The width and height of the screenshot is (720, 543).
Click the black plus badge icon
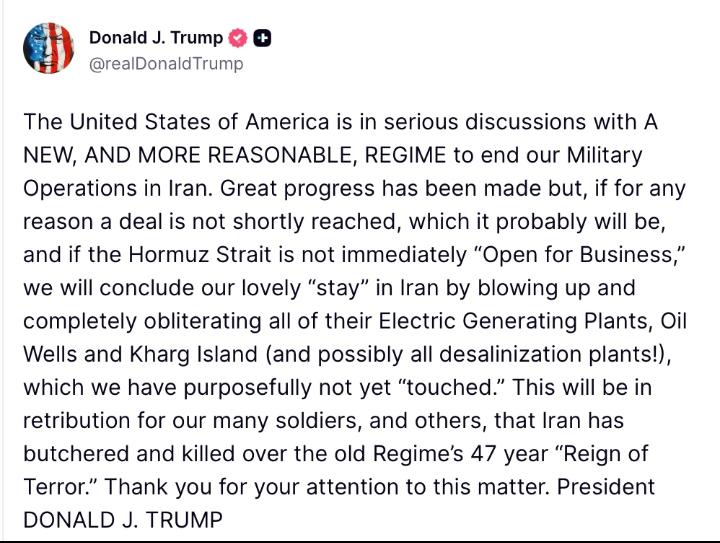(x=262, y=39)
